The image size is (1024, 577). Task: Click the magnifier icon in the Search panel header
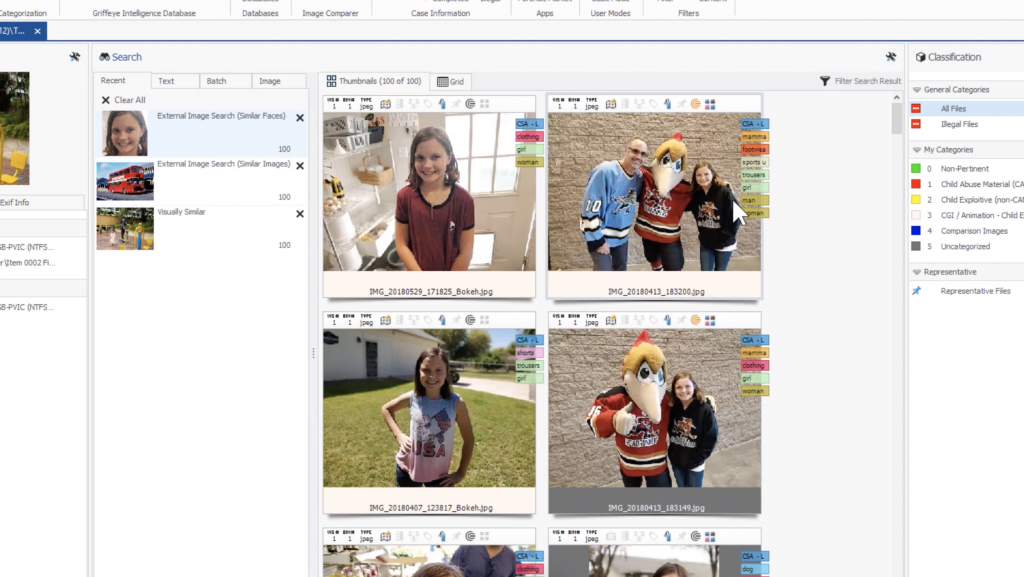tap(105, 57)
